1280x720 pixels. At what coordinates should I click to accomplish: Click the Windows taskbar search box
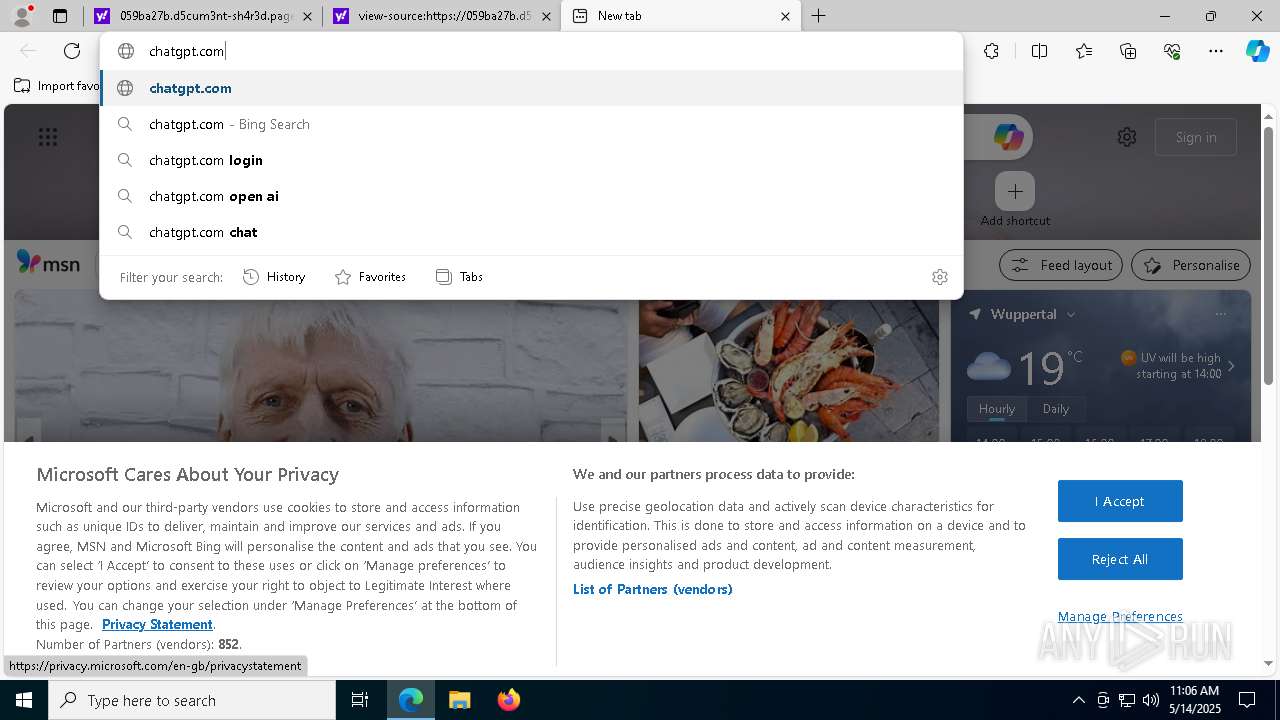tap(192, 700)
